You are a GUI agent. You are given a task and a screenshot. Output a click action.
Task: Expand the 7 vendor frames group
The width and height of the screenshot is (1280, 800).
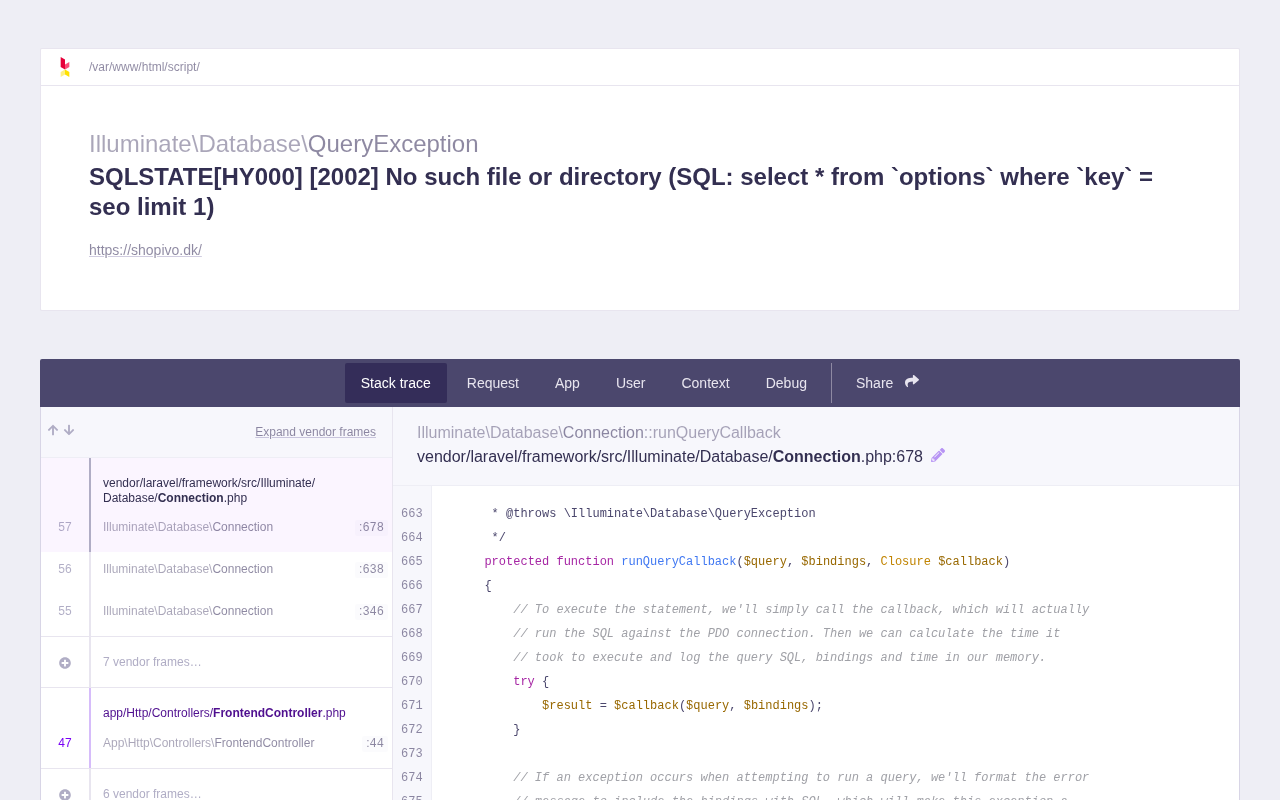coord(152,662)
